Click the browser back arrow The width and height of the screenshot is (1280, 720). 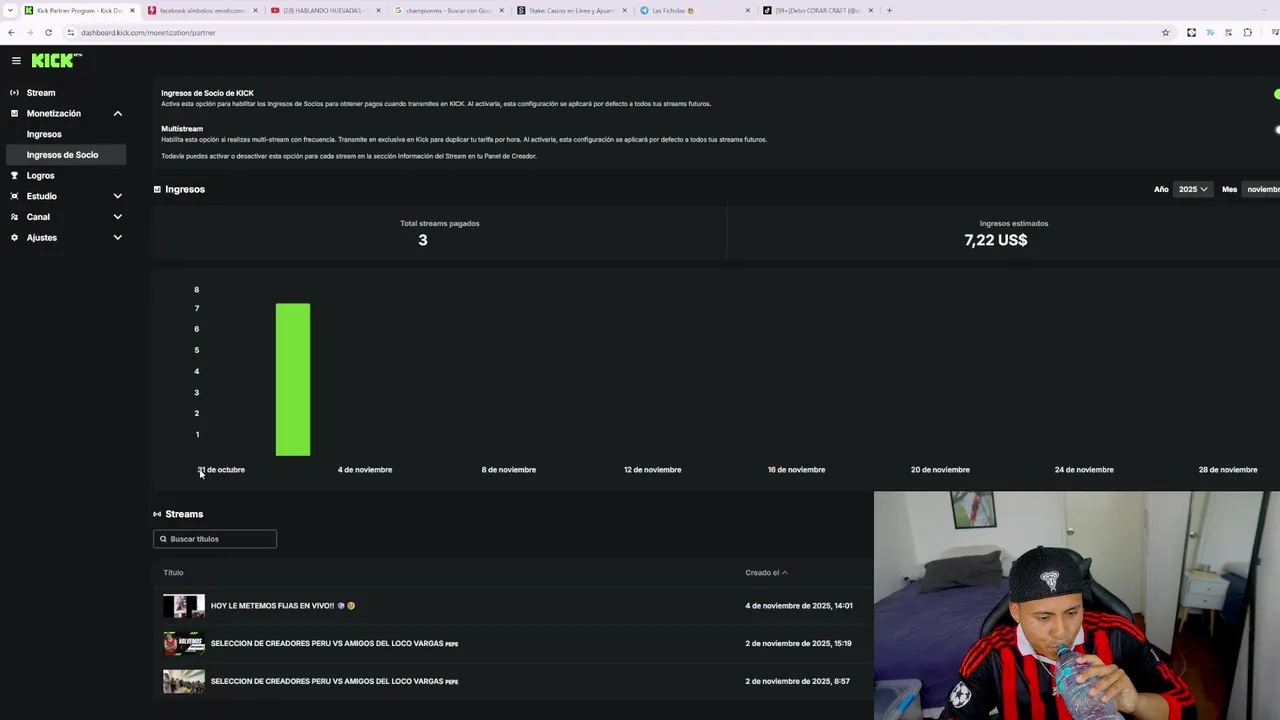[x=11, y=32]
